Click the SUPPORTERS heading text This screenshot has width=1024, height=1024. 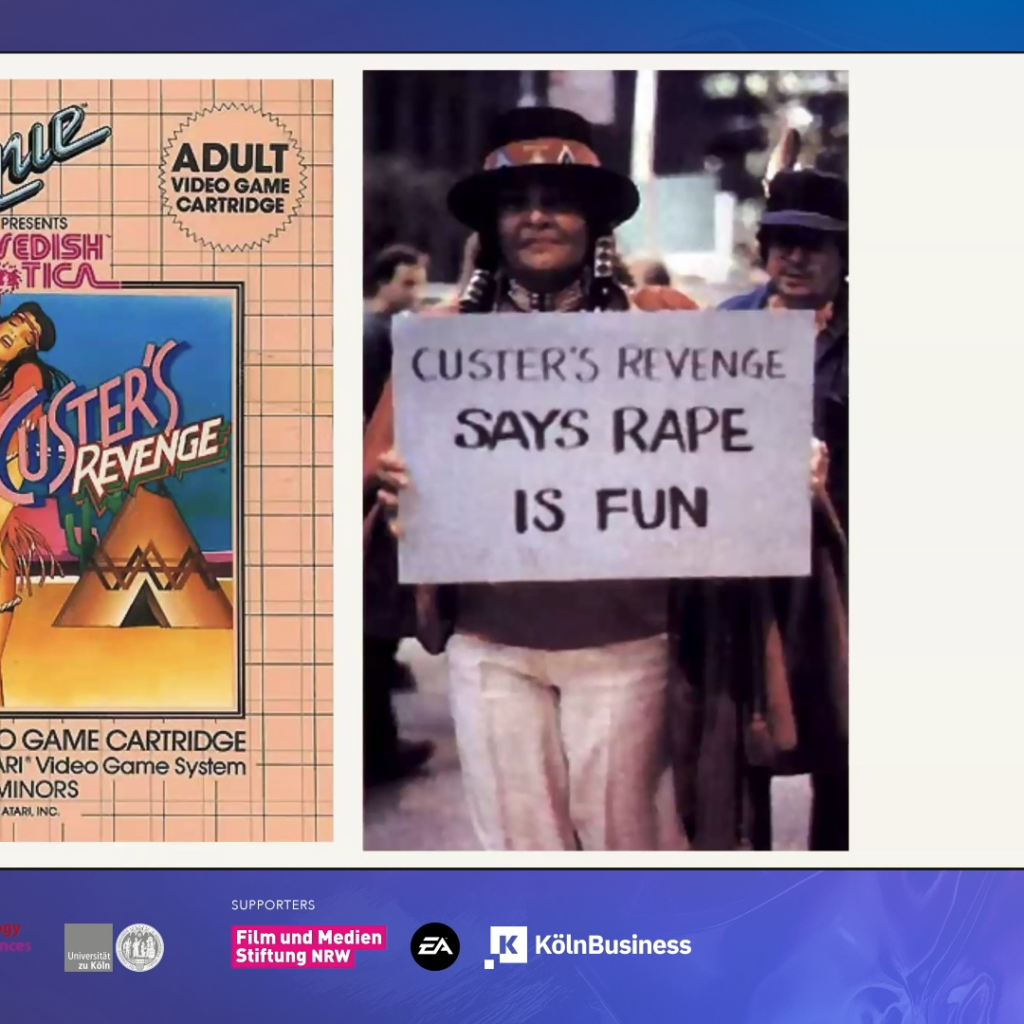coord(273,904)
